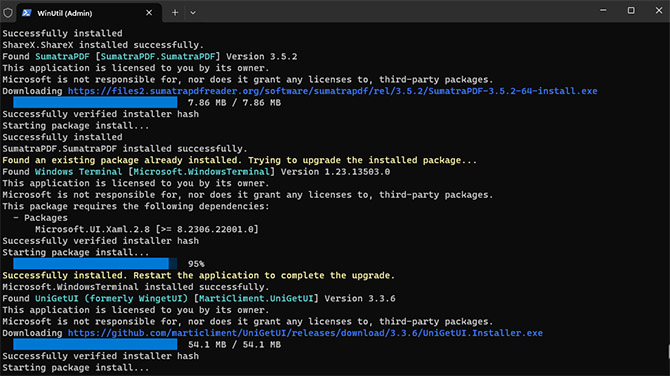
Task: Click the "Microsoft.WindowsTerminal" package ID
Action: point(202,172)
